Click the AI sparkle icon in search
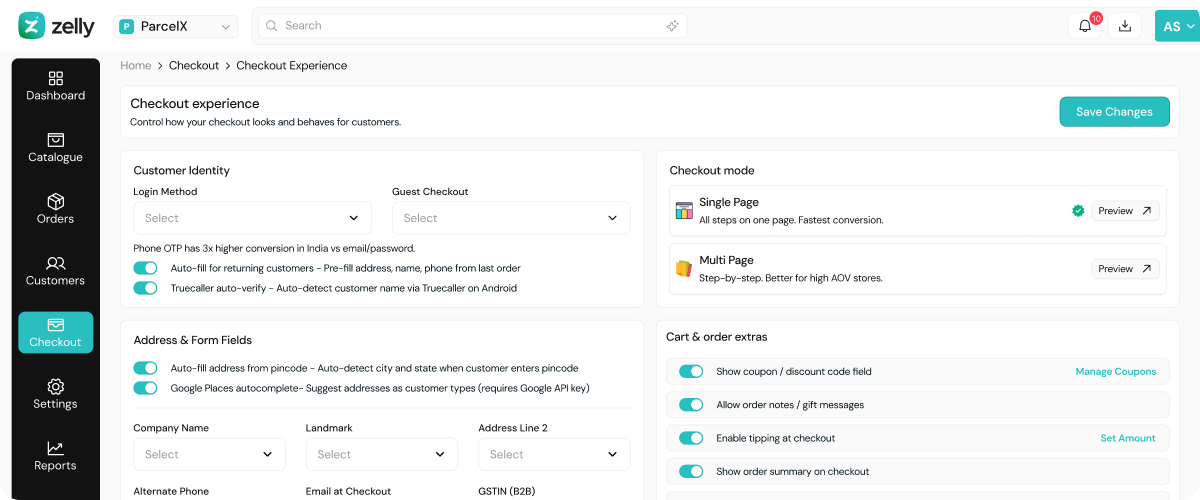 [x=672, y=26]
